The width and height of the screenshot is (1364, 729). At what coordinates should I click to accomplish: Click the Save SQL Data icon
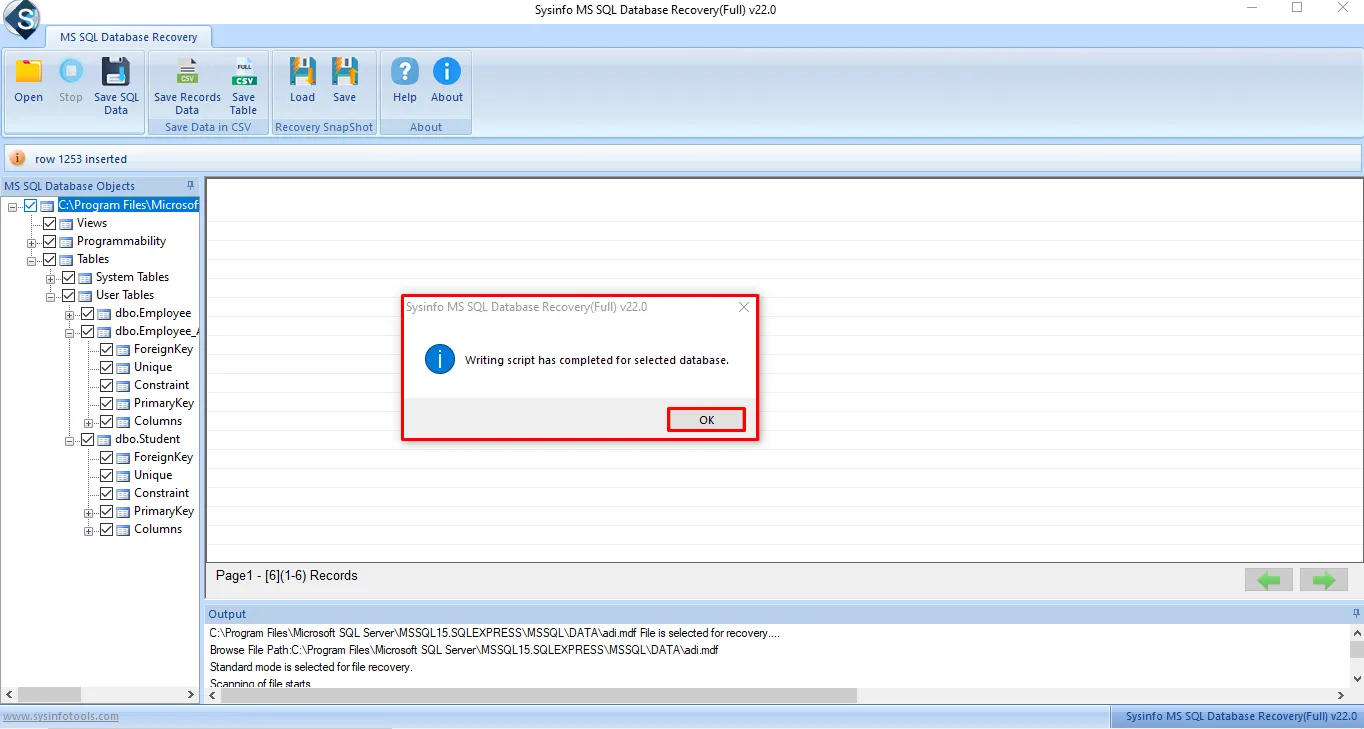116,72
